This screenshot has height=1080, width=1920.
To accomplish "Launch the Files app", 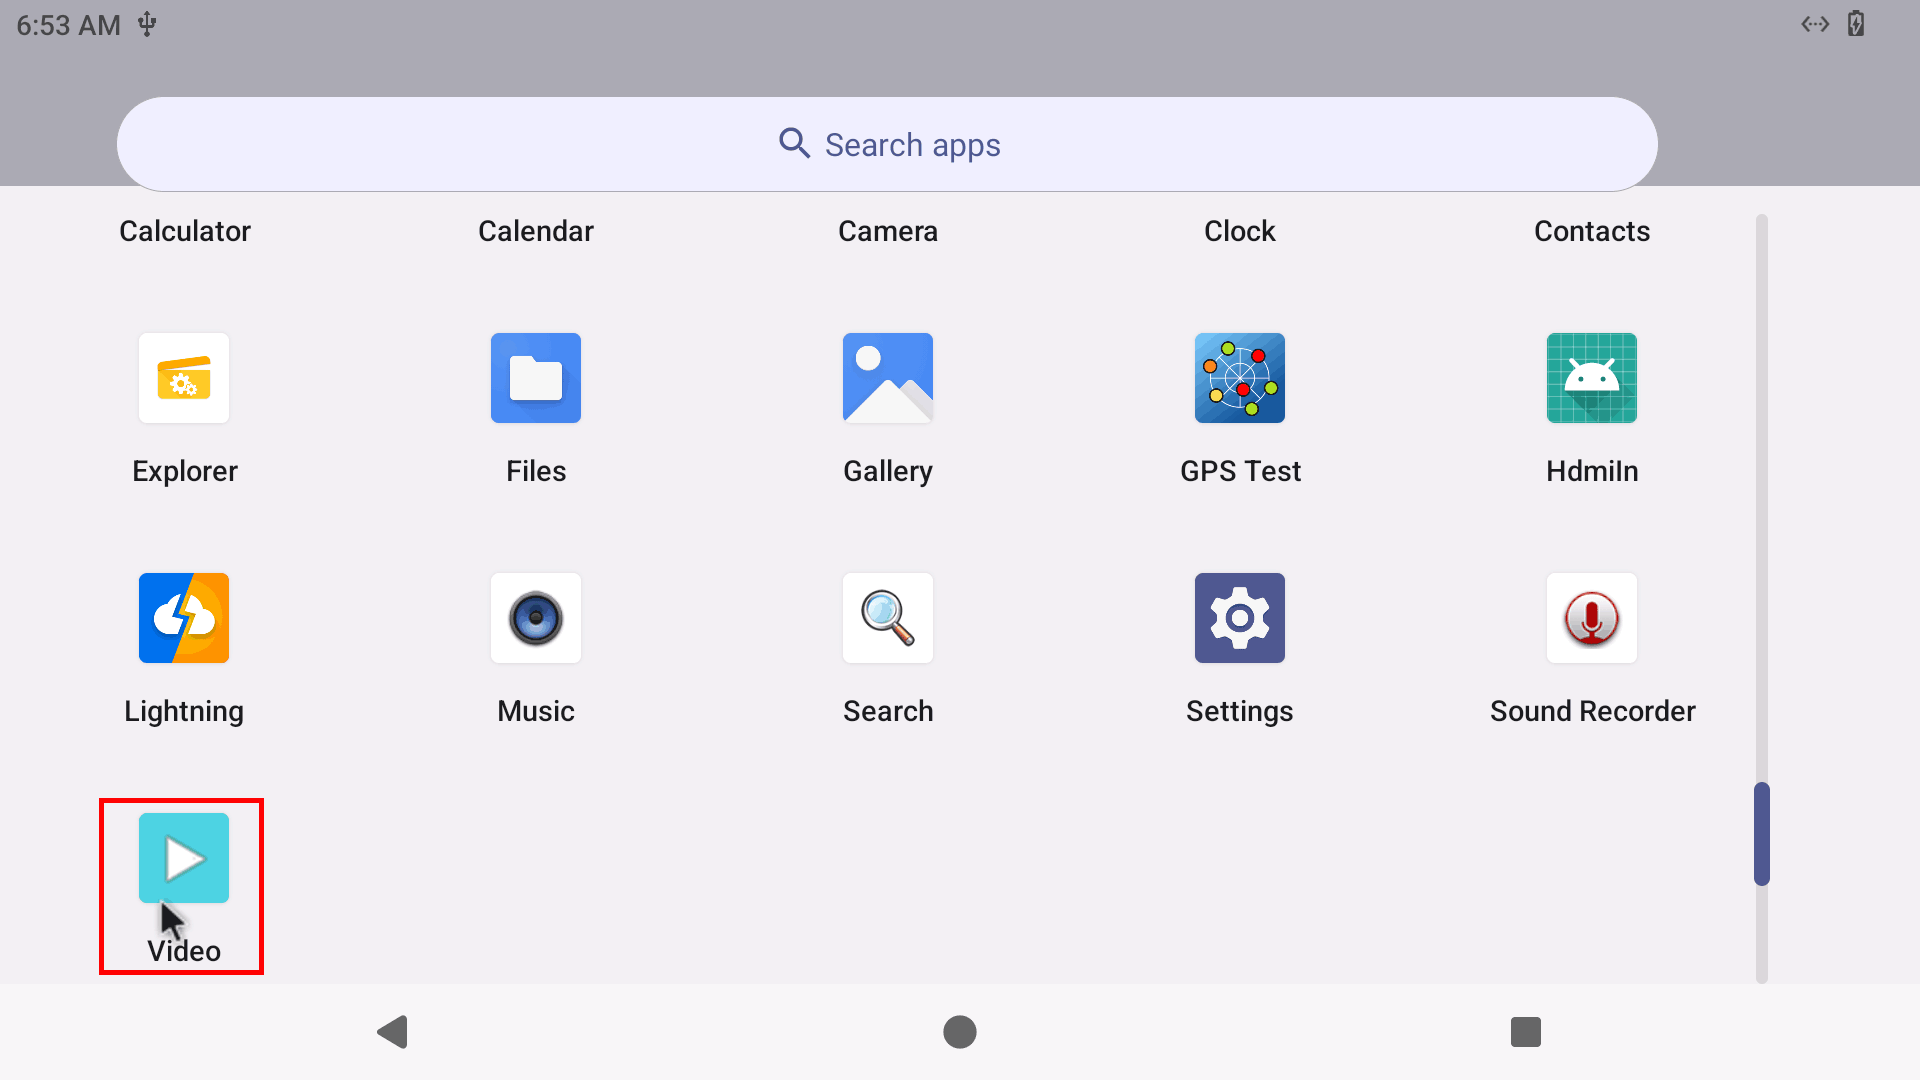I will pos(536,378).
